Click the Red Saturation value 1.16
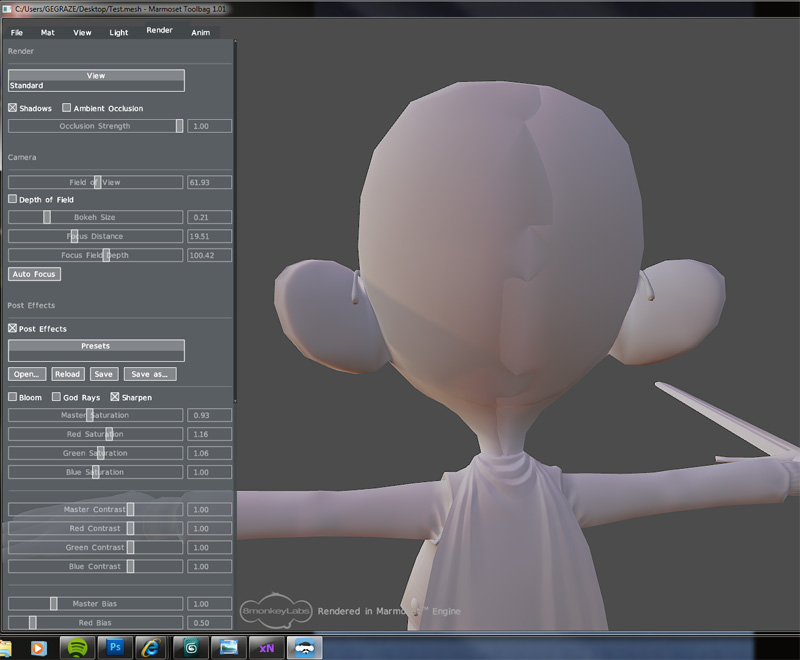 click(209, 434)
